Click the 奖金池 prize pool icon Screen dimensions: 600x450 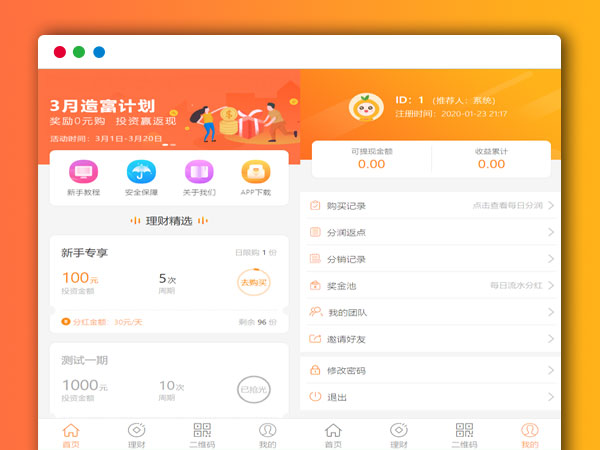[x=315, y=285]
